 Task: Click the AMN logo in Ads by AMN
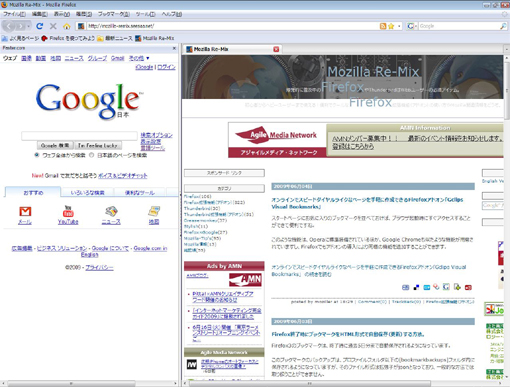coord(245,280)
